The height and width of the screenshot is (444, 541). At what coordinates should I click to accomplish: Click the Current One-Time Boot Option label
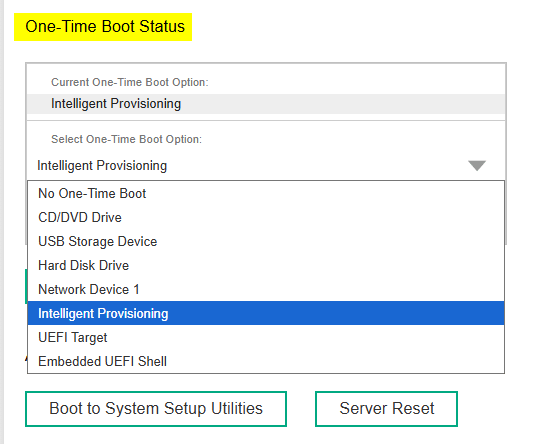point(130,82)
